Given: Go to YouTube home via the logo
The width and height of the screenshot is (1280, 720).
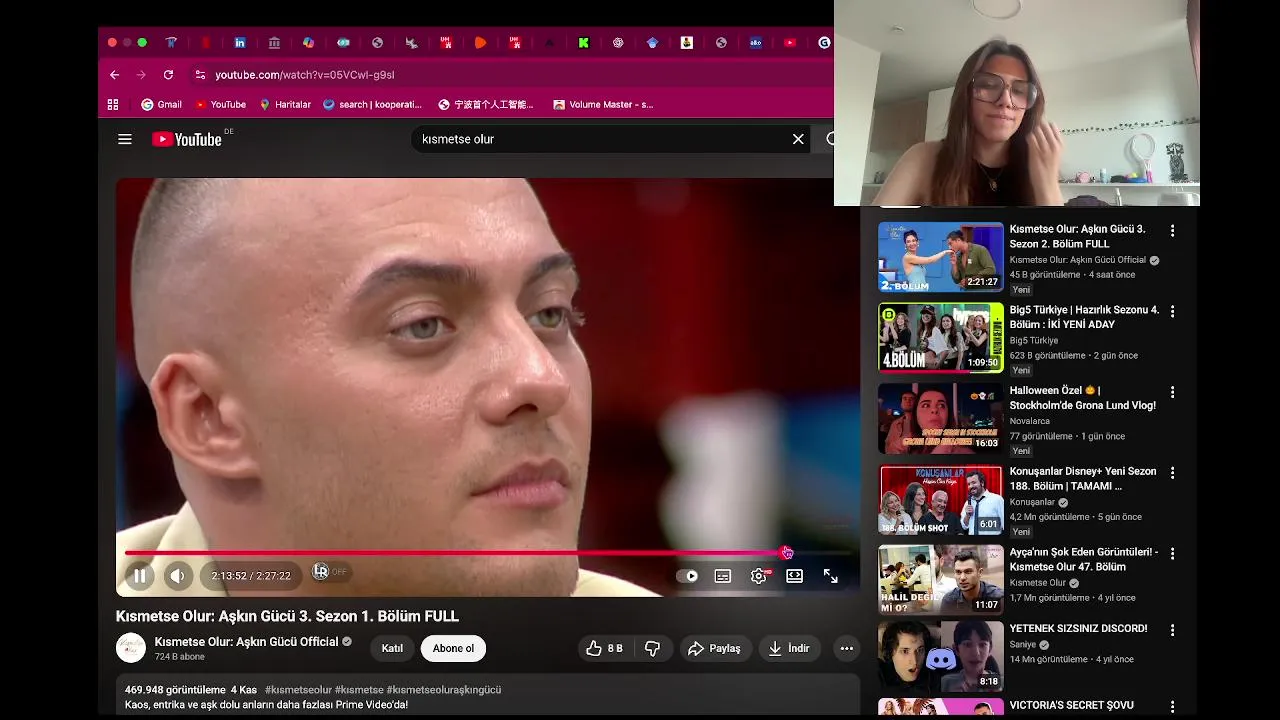Looking at the screenshot, I should coord(187,139).
